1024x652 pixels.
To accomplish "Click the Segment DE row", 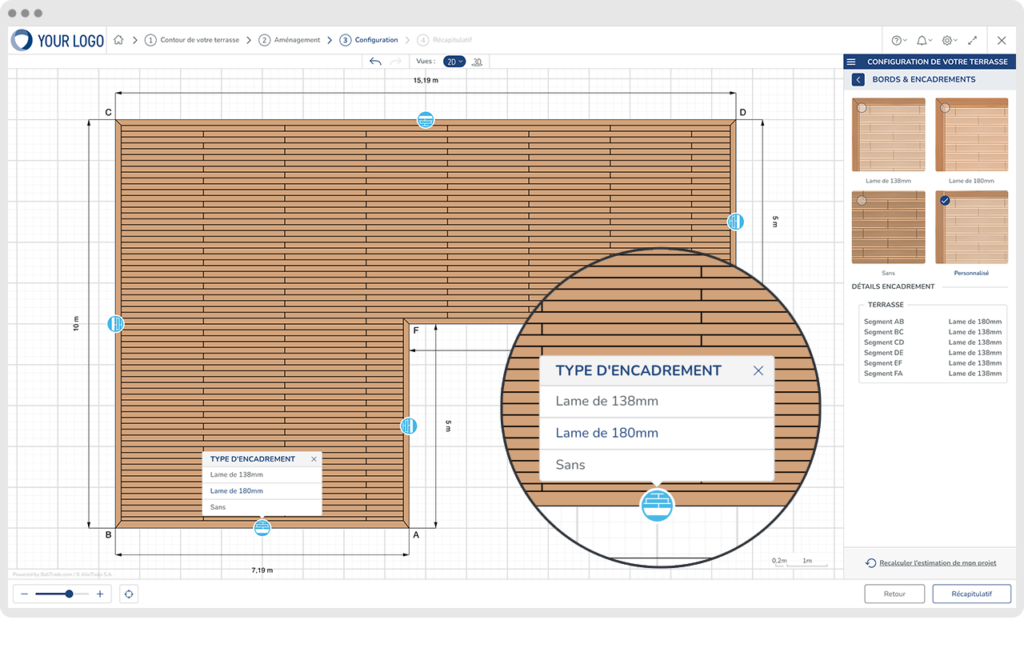I will 933,353.
